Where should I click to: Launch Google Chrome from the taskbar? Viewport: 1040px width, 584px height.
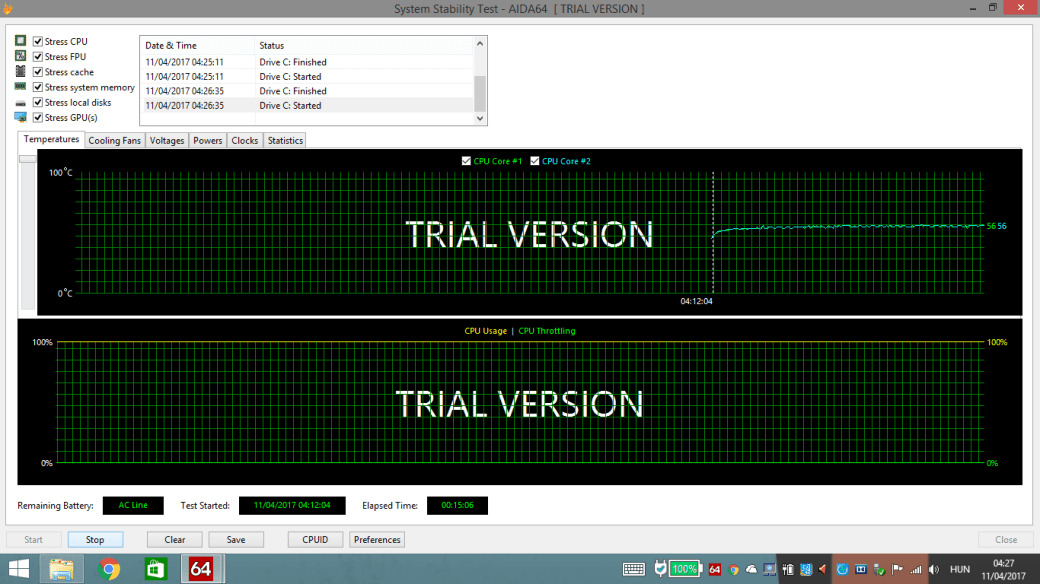(x=110, y=569)
